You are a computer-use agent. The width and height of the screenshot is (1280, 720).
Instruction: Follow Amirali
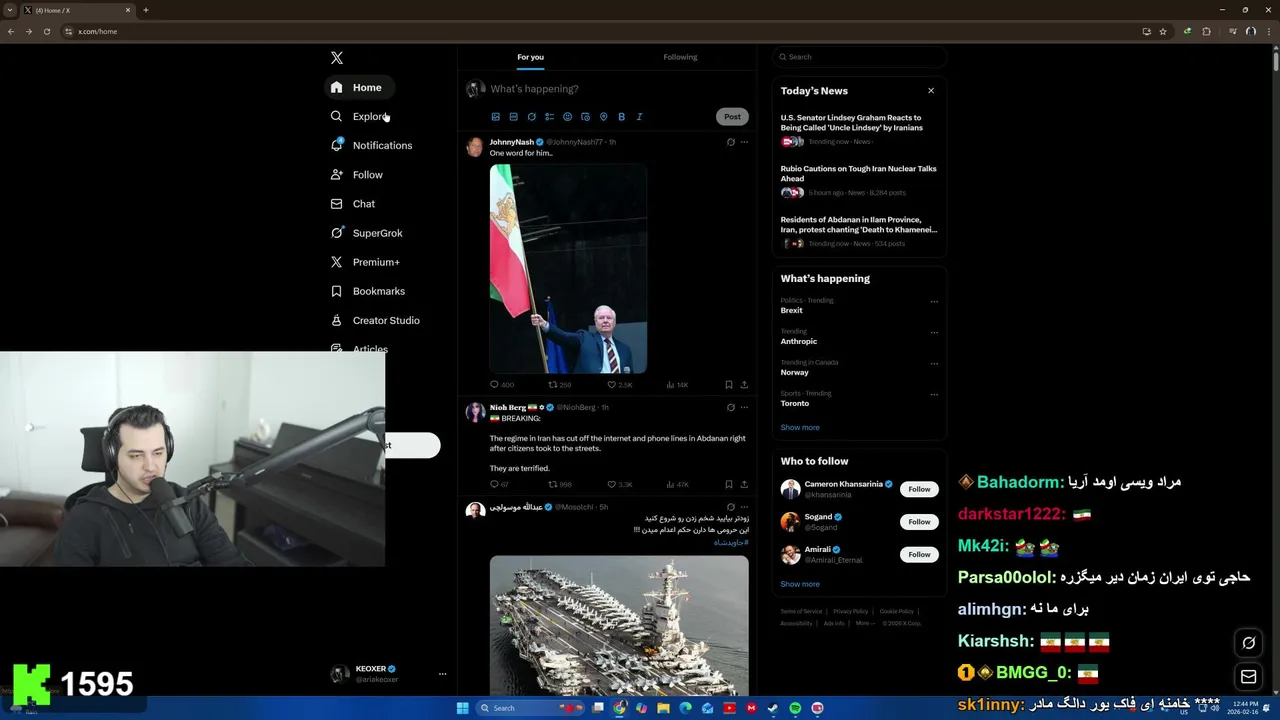pos(919,554)
